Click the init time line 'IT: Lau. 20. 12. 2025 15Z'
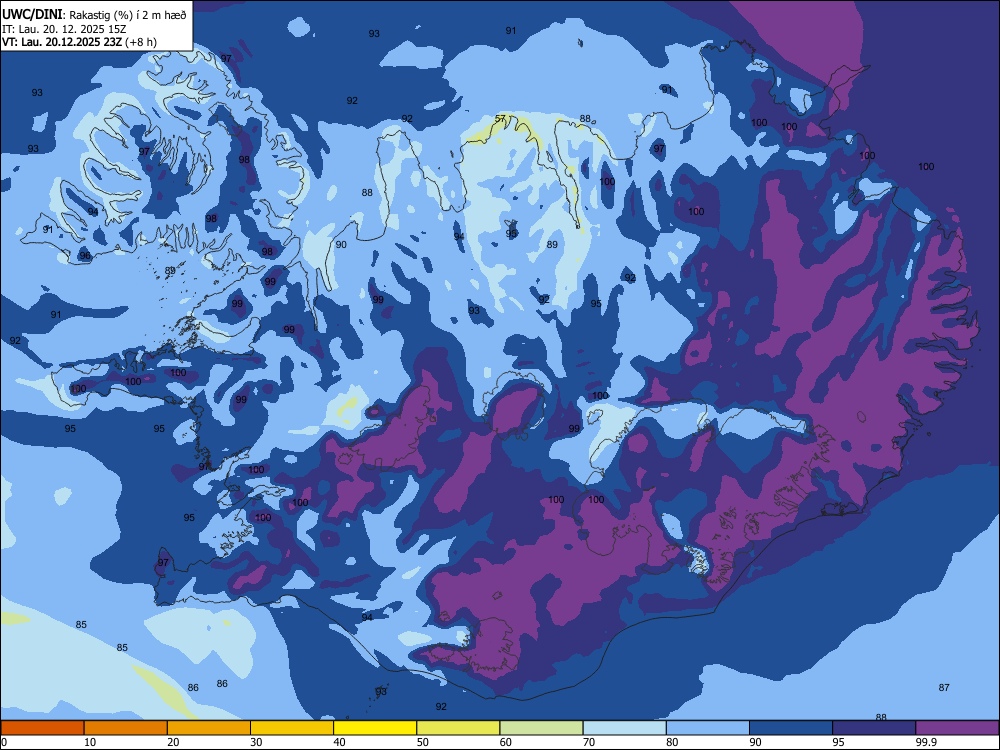 pyautogui.click(x=64, y=29)
